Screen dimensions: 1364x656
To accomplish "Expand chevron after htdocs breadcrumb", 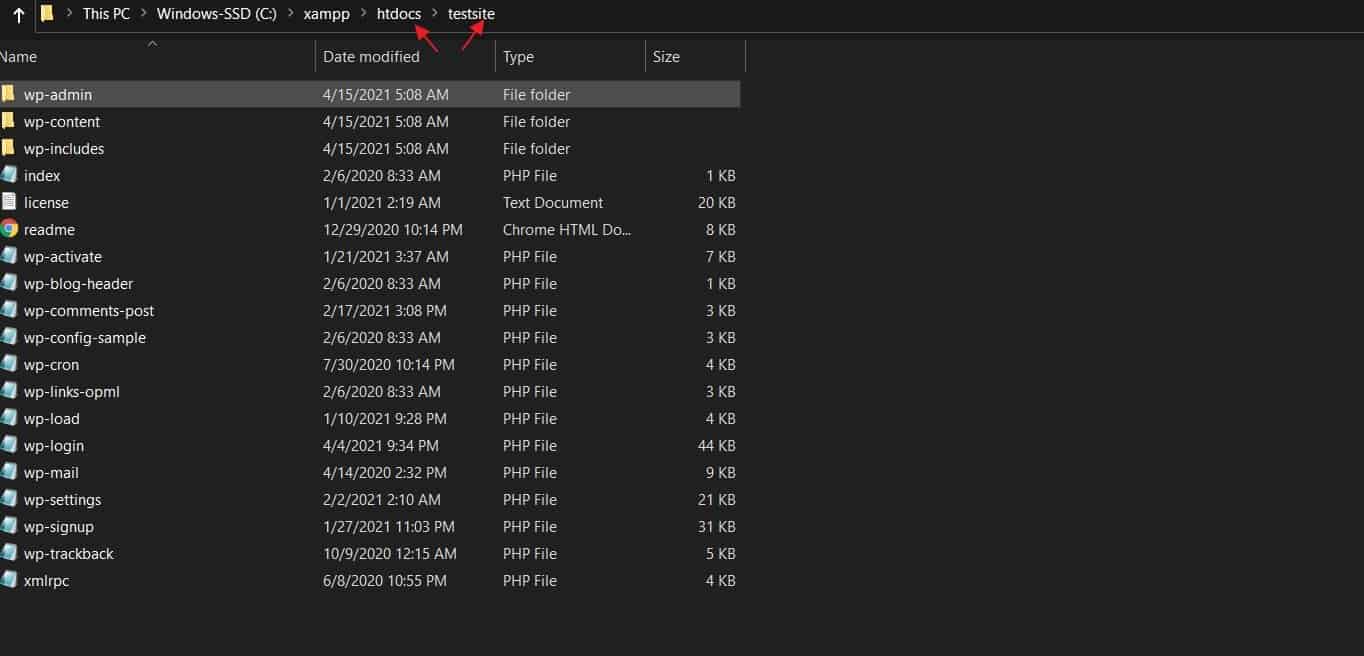I will [435, 14].
